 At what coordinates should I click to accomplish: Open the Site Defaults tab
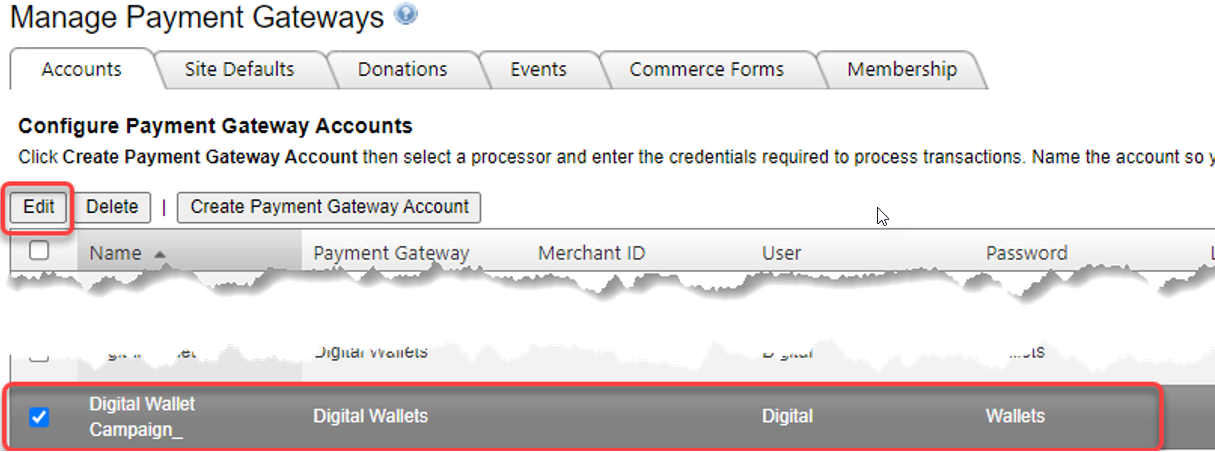(x=239, y=69)
